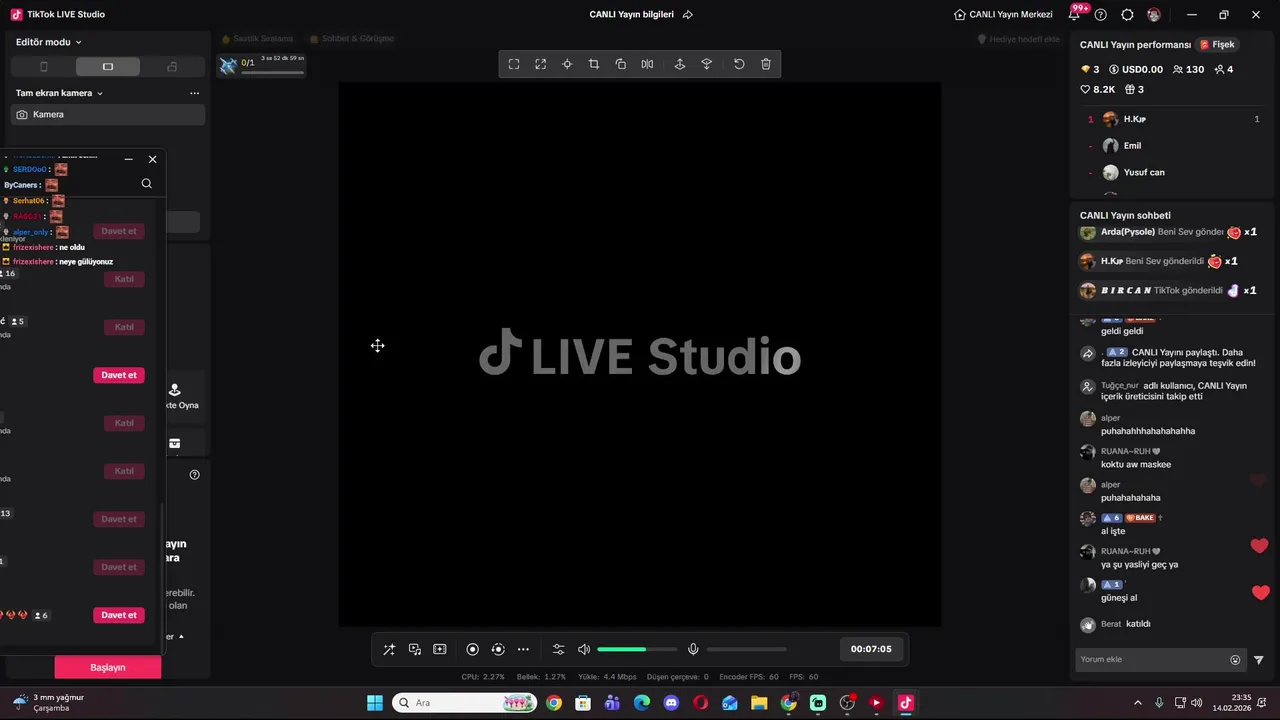This screenshot has width=1280, height=720.
Task: Click the reset/rotate icon in canvas toolbar
Action: click(739, 64)
